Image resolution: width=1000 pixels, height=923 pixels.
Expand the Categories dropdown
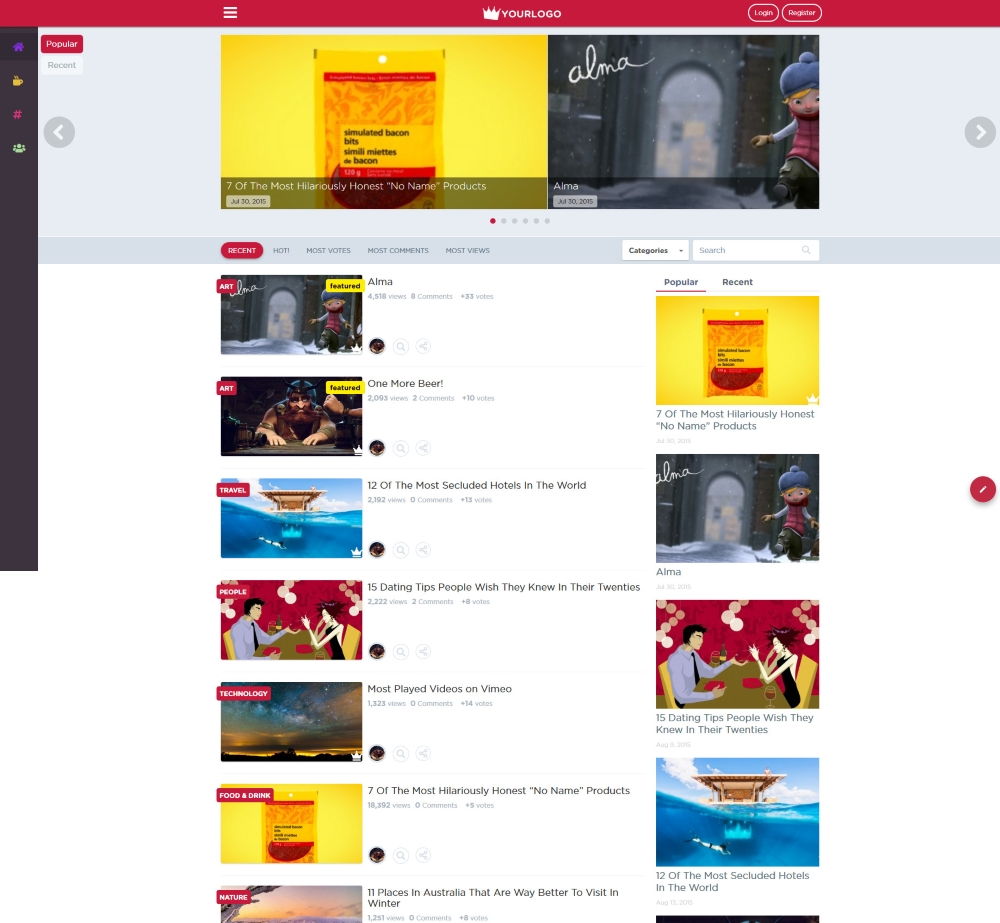[x=656, y=250]
